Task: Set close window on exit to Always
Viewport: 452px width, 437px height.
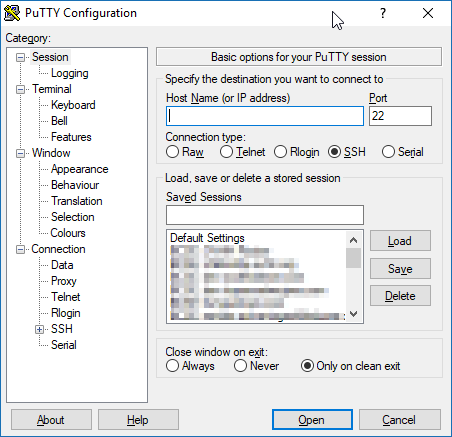Action: pyautogui.click(x=190, y=366)
